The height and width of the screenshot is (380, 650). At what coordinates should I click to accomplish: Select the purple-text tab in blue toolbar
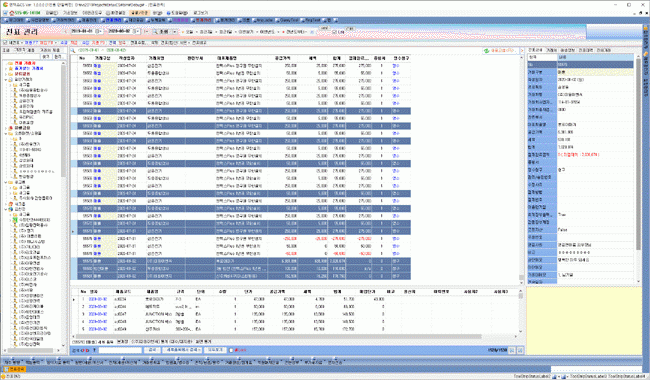(x=180, y=20)
